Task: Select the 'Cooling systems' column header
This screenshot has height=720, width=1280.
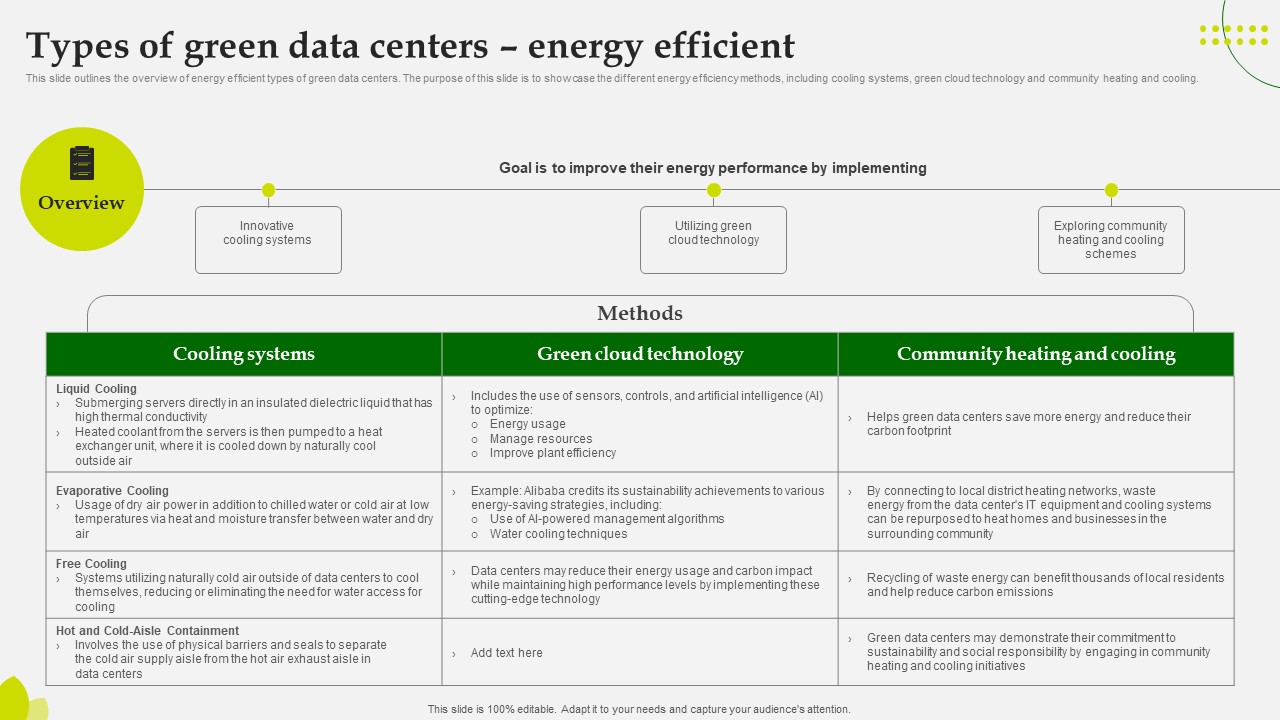Action: coord(244,354)
